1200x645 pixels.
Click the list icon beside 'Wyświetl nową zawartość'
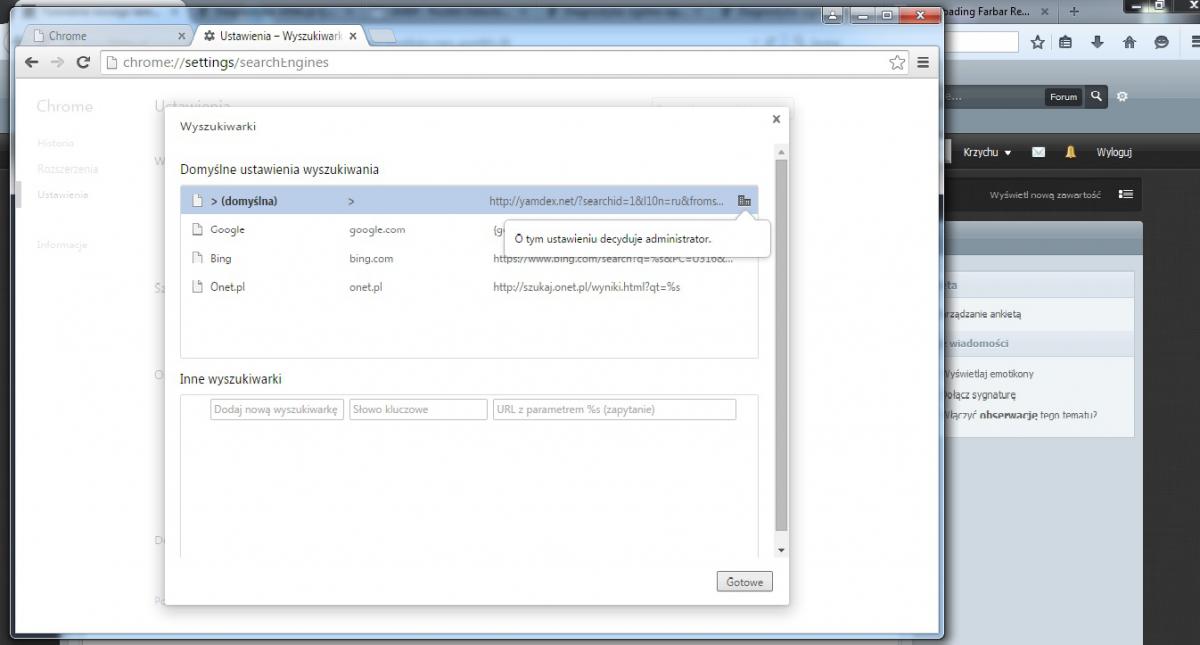(x=1126, y=194)
